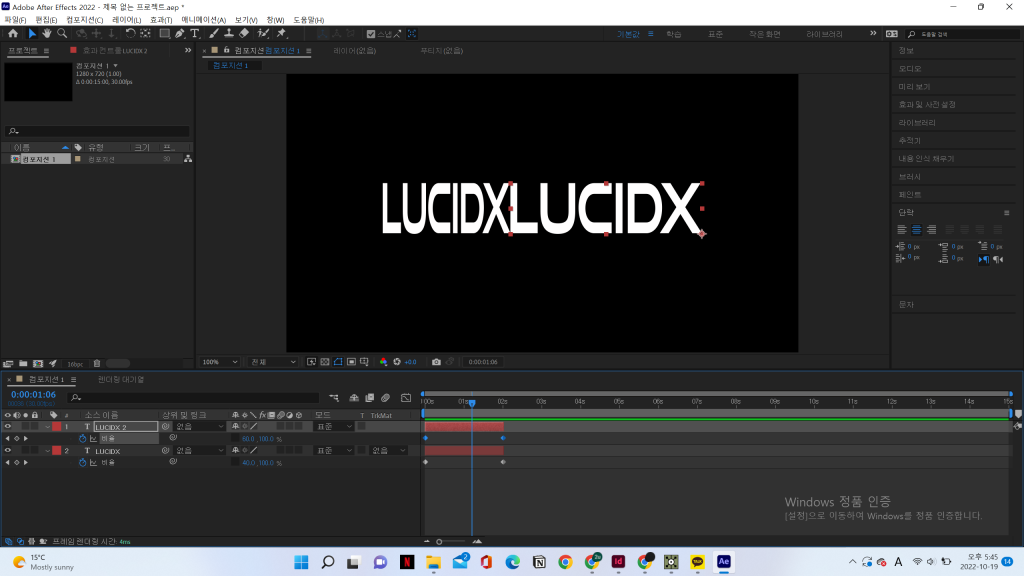Open blending mode dropdown for LUCIDX 2
Viewport: 1024px width, 576px height.
(x=334, y=426)
